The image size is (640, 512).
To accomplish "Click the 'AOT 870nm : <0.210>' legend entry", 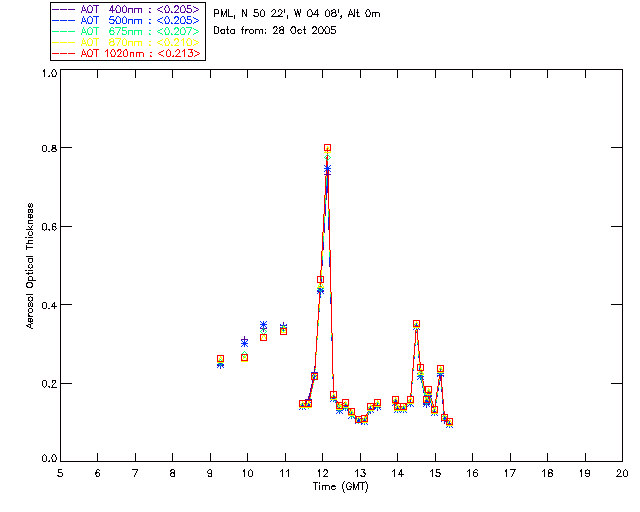I will (126, 42).
